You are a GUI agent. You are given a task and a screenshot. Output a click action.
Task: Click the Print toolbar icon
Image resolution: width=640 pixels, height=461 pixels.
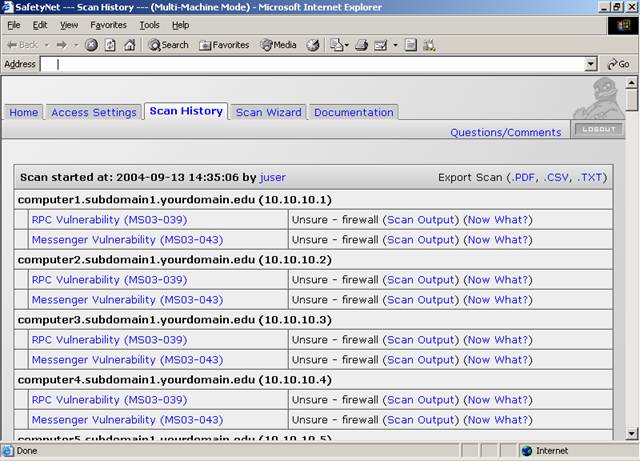coord(361,45)
